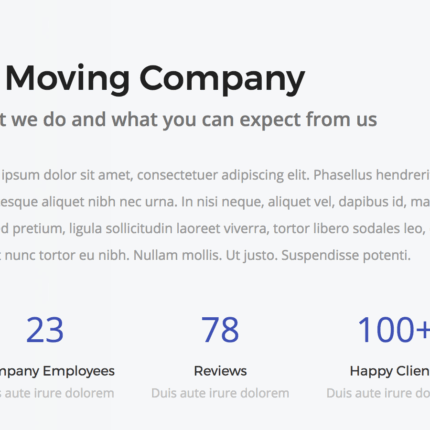The image size is (430, 430).
Task: Click description text under Happy Clients
Action: tap(378, 393)
